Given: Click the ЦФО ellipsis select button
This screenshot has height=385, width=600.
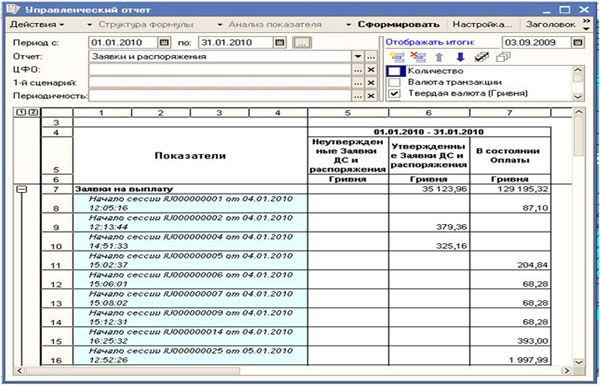Looking at the screenshot, I should tap(358, 70).
